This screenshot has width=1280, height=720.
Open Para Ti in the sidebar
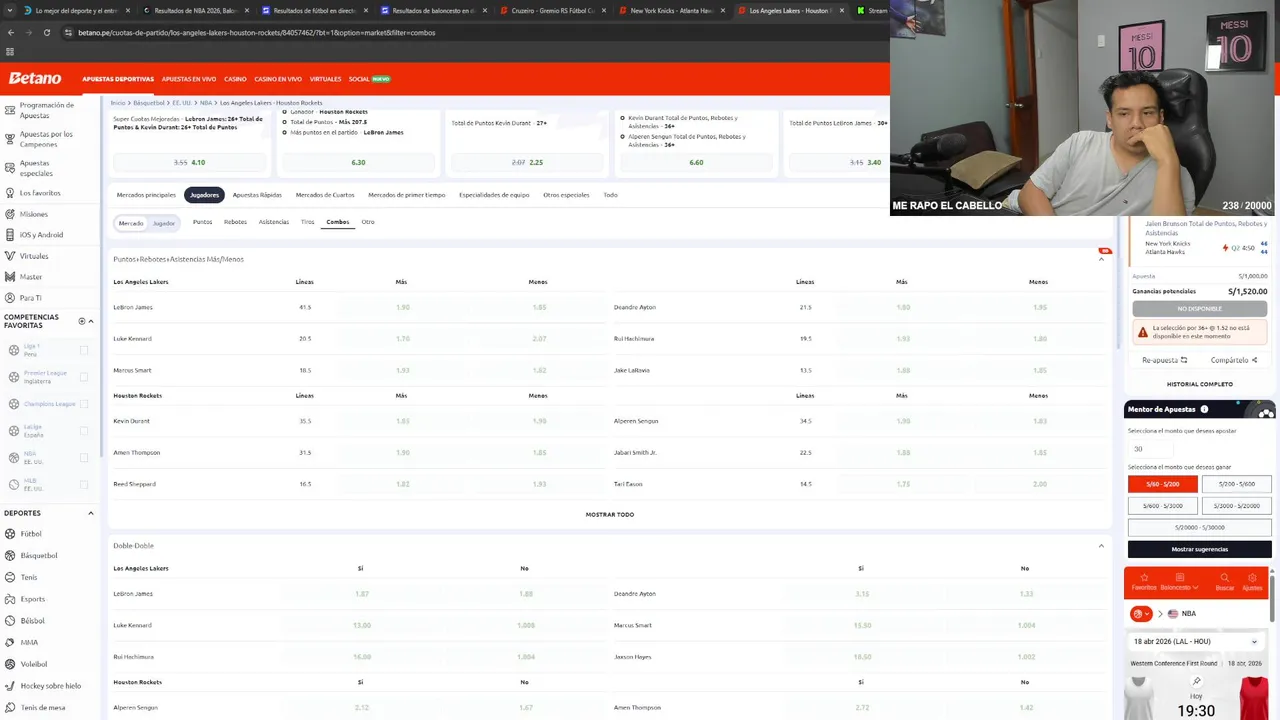point(31,298)
